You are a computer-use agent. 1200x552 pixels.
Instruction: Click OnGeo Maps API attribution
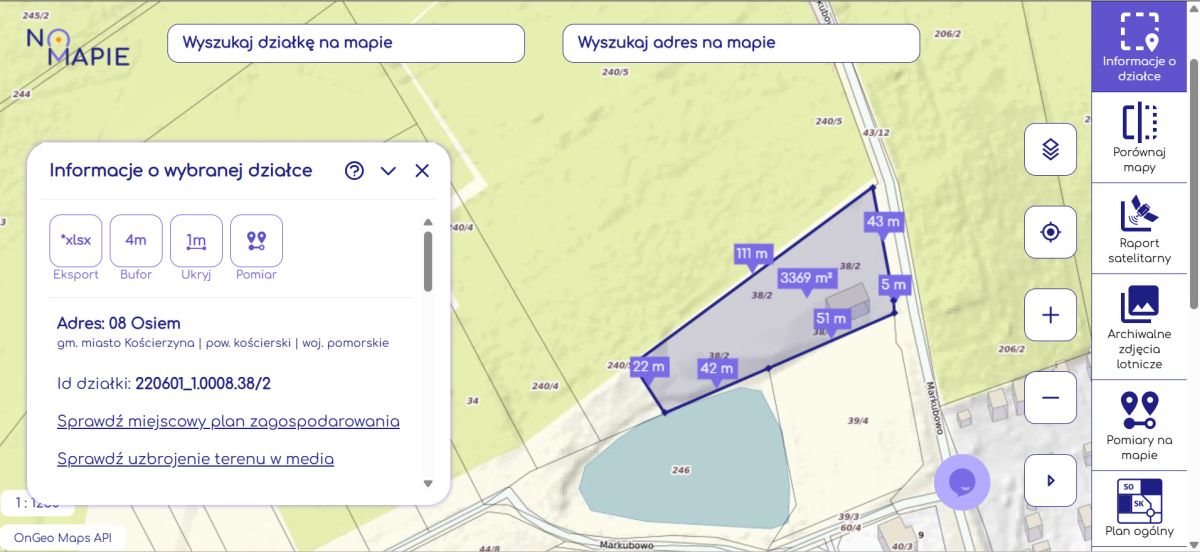point(63,538)
